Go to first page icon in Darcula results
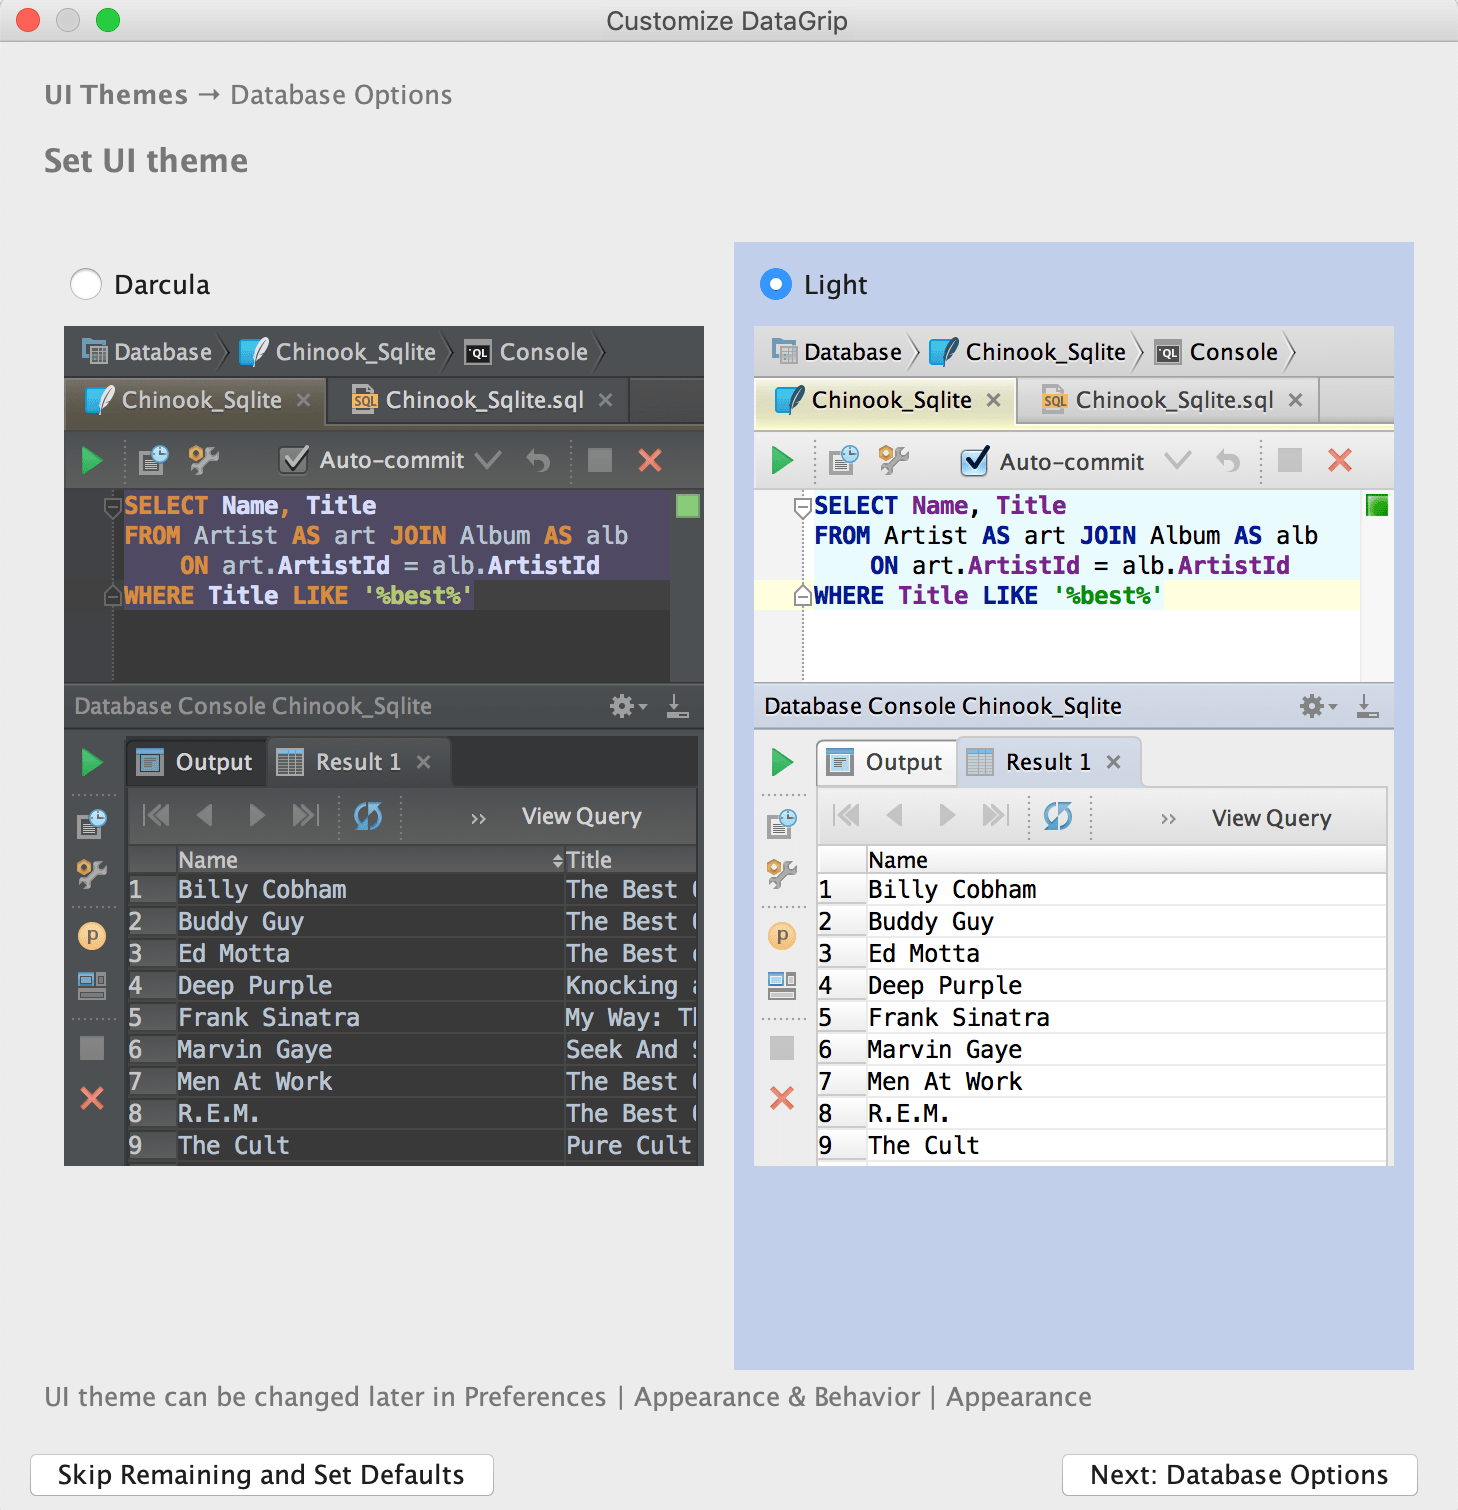 156,816
